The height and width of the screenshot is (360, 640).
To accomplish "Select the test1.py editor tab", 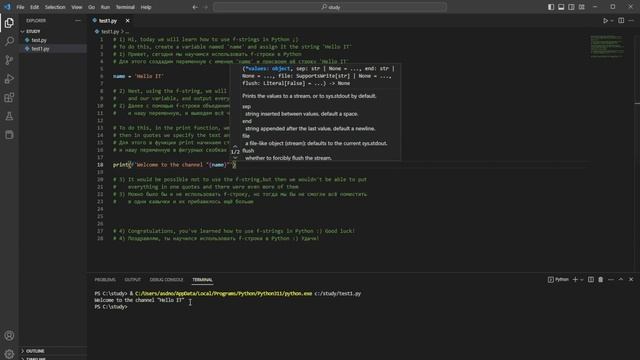I will pyautogui.click(x=108, y=20).
